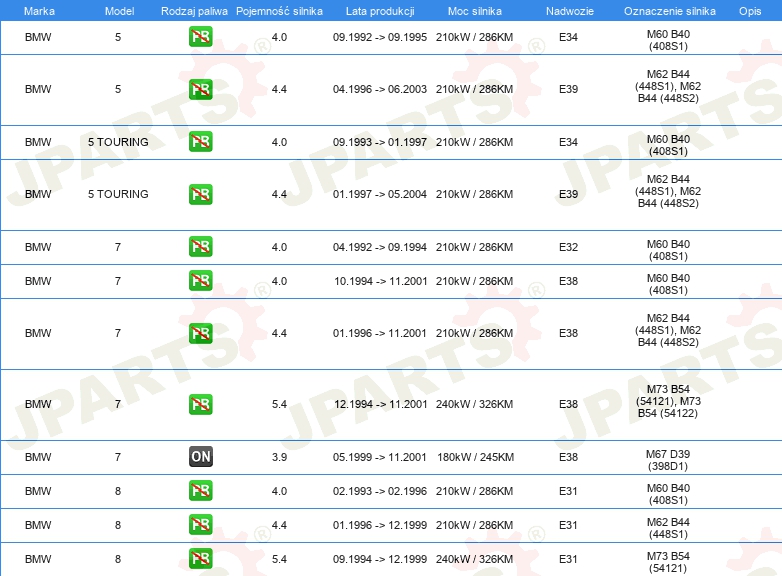Click engine code M67 D39 (398D1)
This screenshot has height=576, width=782.
668,460
